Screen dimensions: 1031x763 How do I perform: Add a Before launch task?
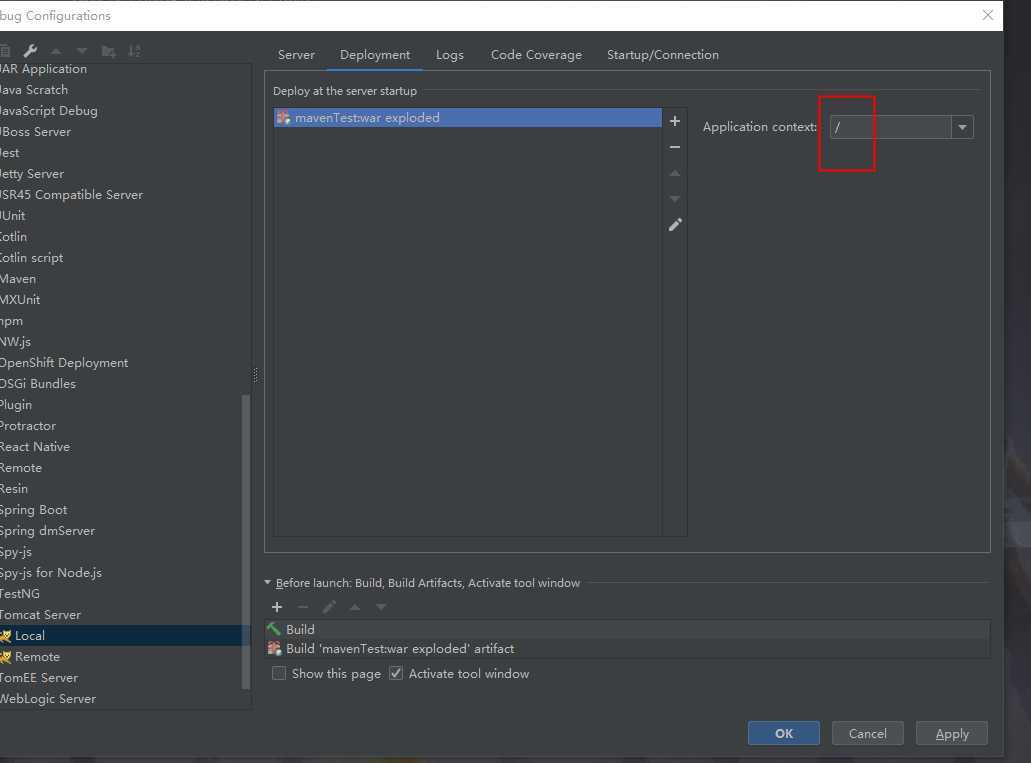point(277,607)
